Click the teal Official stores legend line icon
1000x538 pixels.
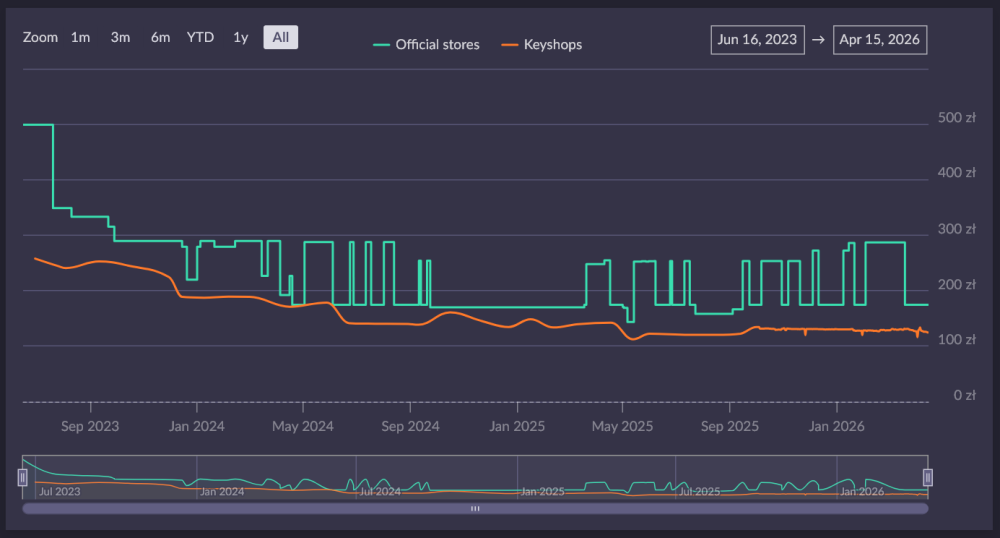pos(381,44)
